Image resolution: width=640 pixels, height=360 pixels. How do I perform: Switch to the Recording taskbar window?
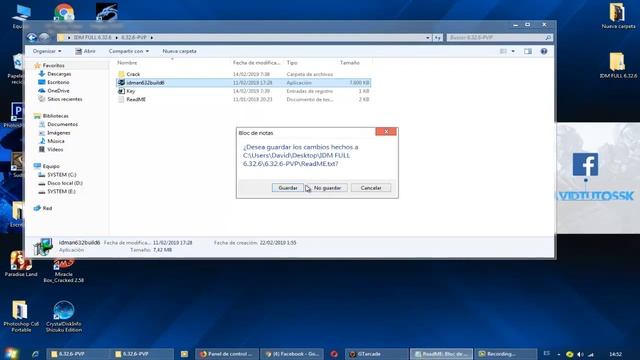pyautogui.click(x=506, y=354)
